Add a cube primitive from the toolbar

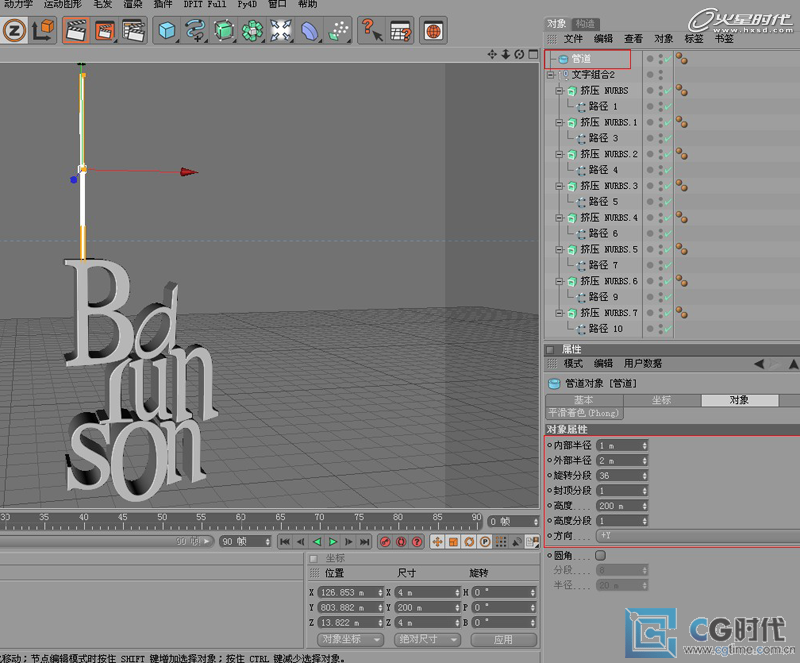point(167,31)
